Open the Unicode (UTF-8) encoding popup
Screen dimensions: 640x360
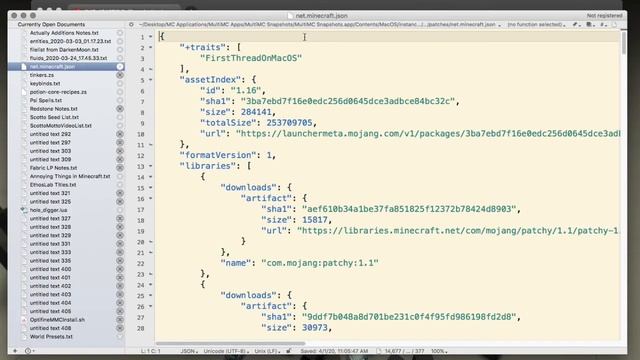coord(226,351)
